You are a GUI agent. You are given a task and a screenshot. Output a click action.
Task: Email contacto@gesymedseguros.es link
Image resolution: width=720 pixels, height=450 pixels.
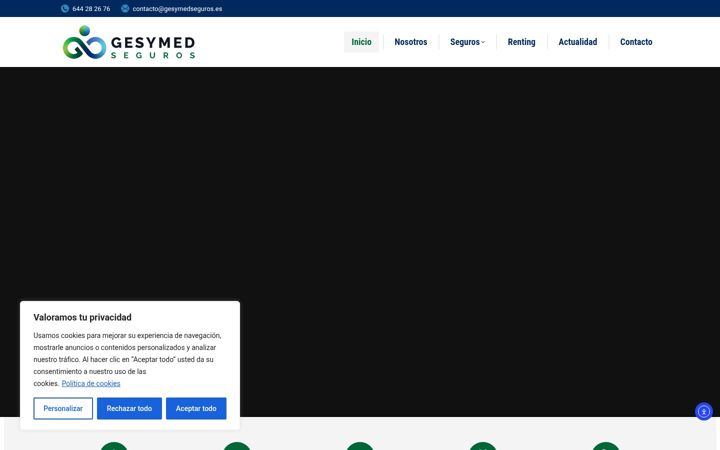(x=177, y=9)
